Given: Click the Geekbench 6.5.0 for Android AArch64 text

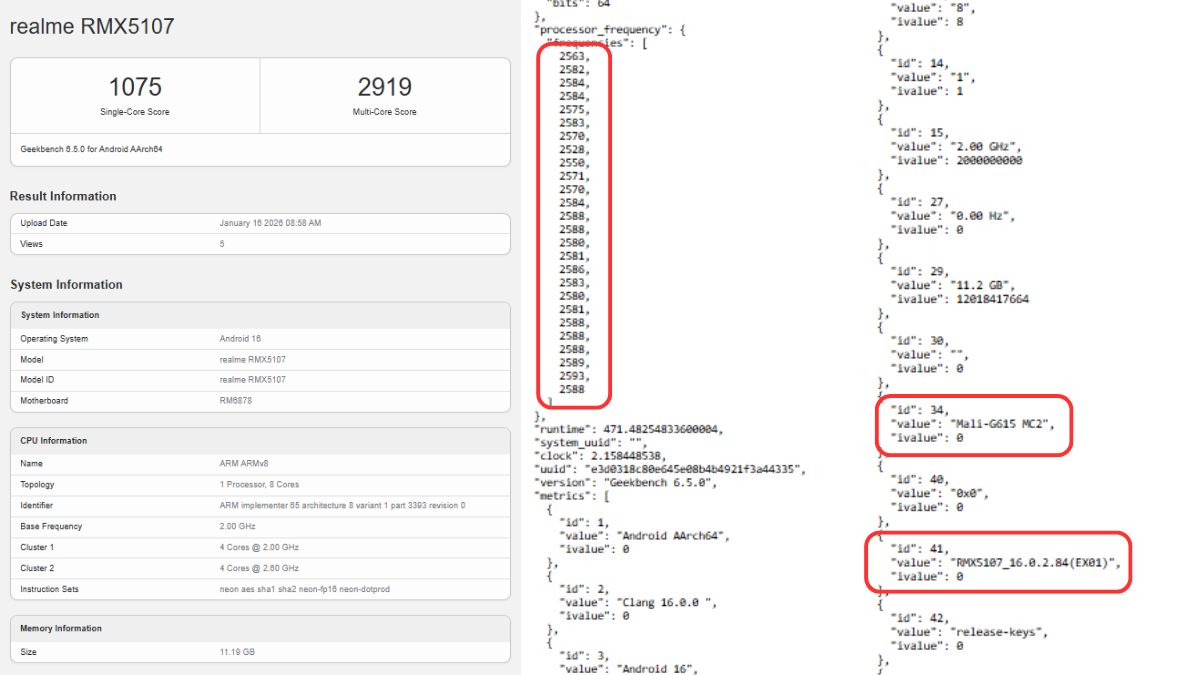Looking at the screenshot, I should tap(91, 149).
